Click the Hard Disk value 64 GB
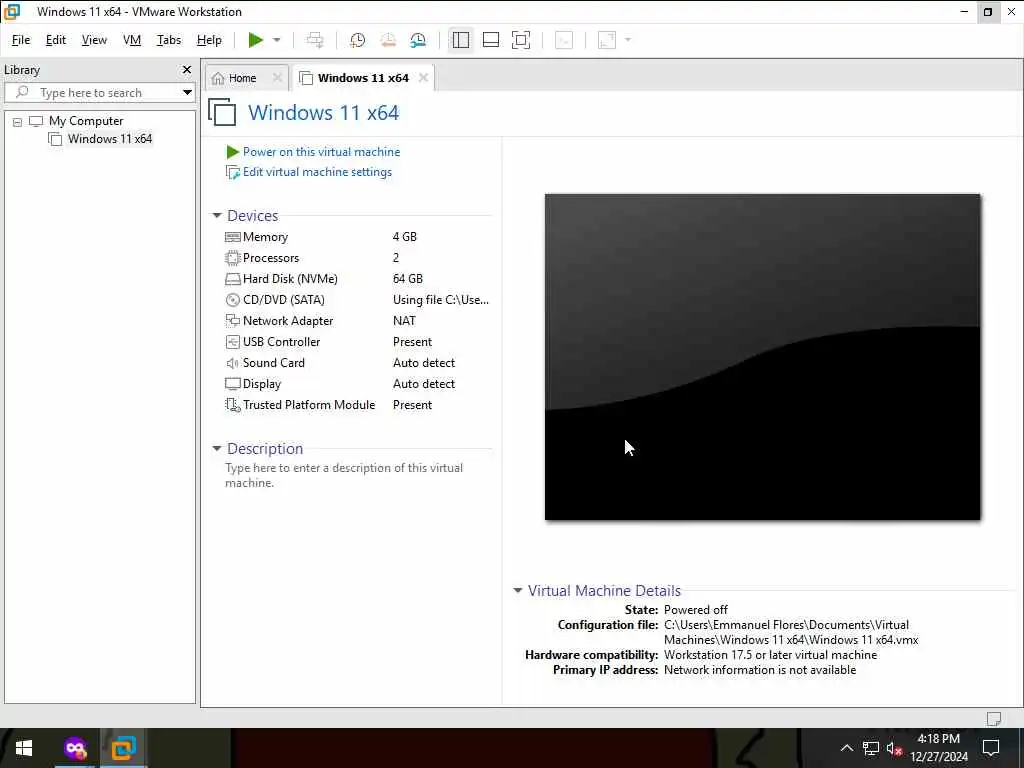 (x=408, y=279)
